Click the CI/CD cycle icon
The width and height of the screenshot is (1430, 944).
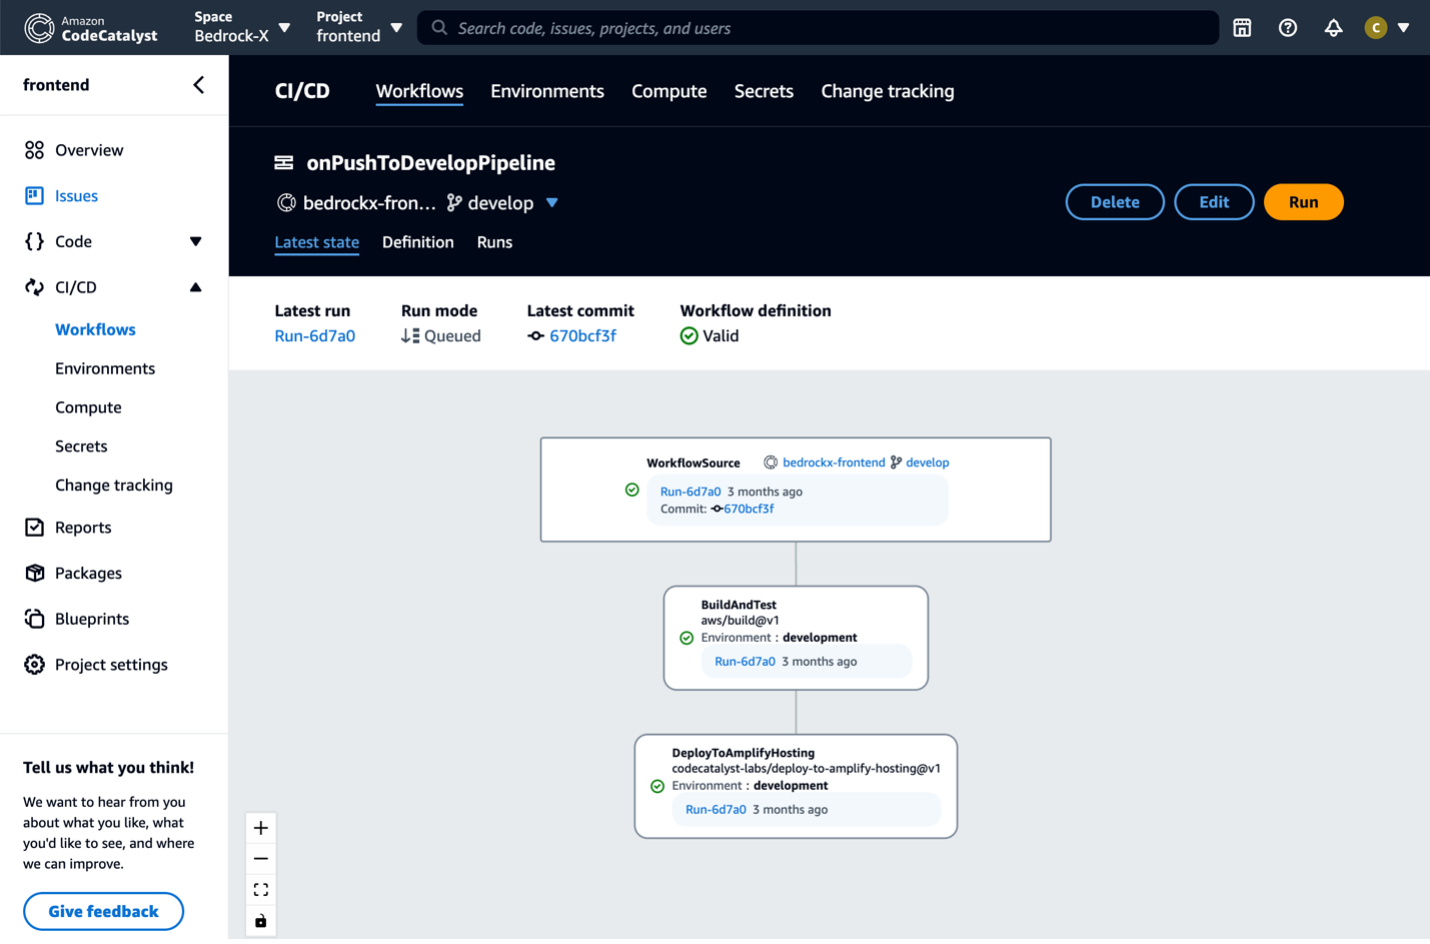click(34, 287)
